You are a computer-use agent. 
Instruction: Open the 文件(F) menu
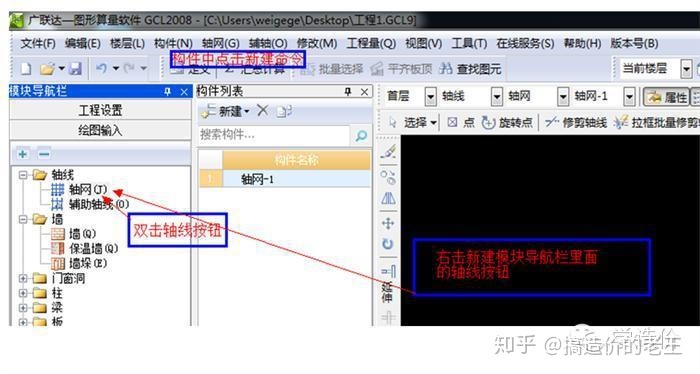38,43
